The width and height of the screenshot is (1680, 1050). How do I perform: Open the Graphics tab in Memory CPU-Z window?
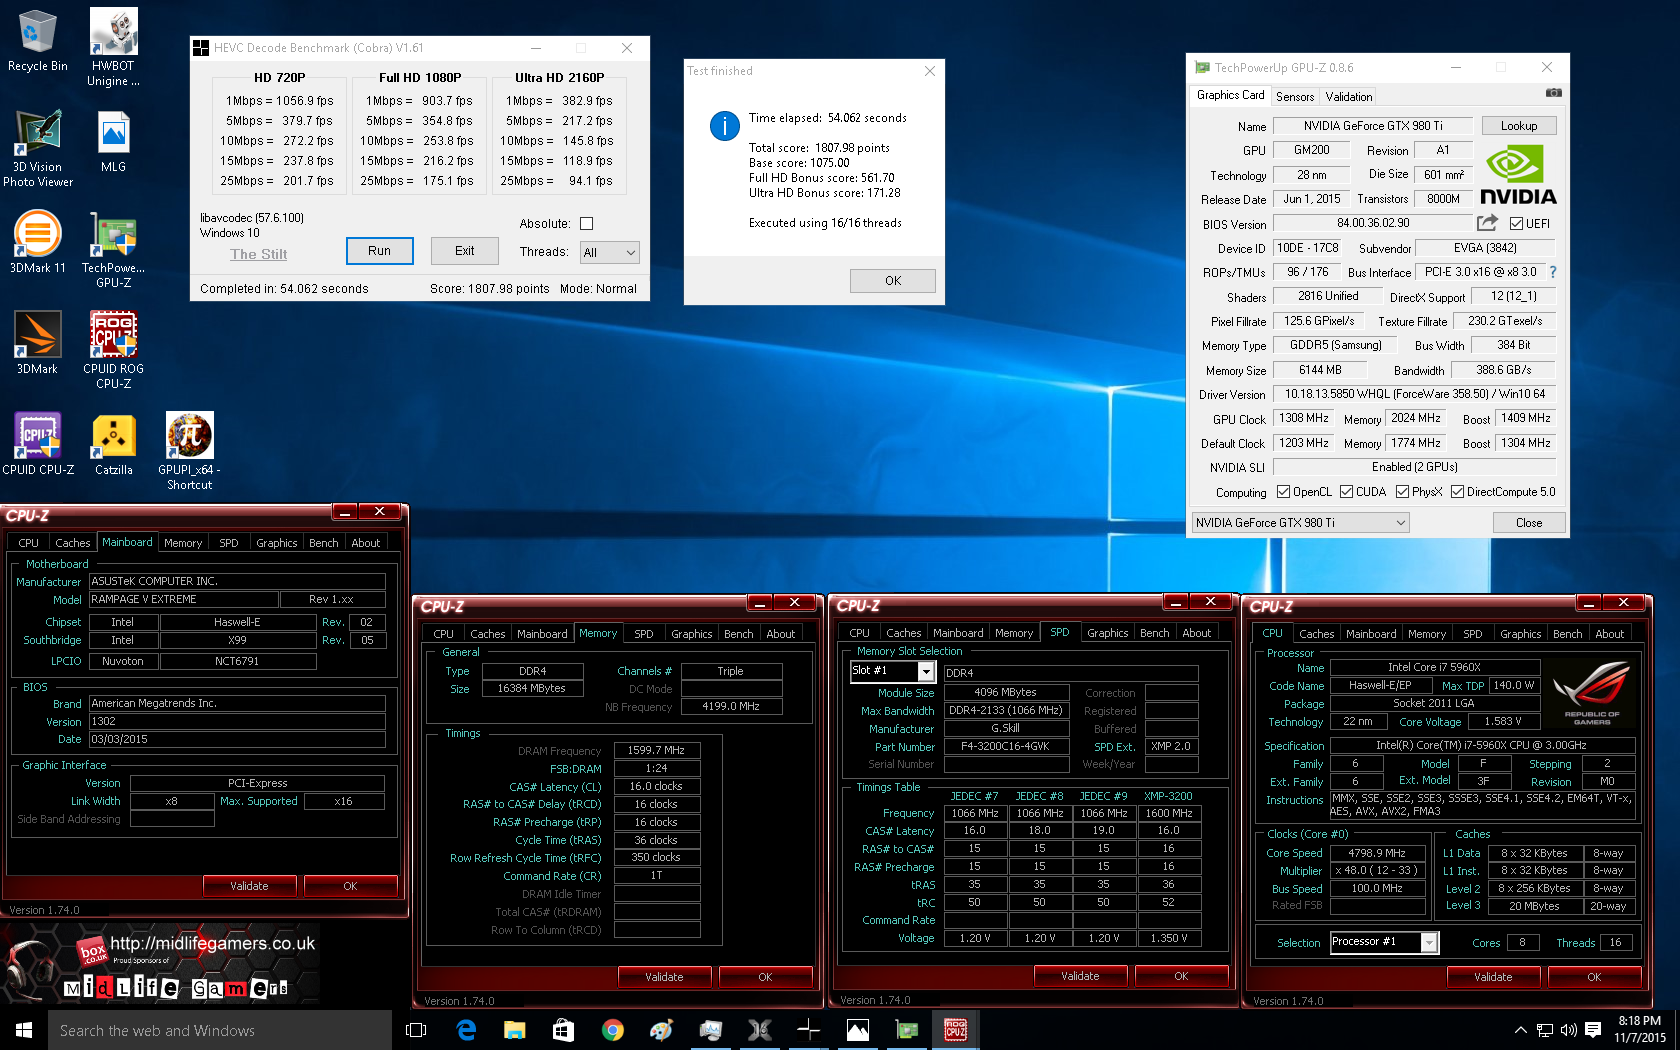[692, 634]
